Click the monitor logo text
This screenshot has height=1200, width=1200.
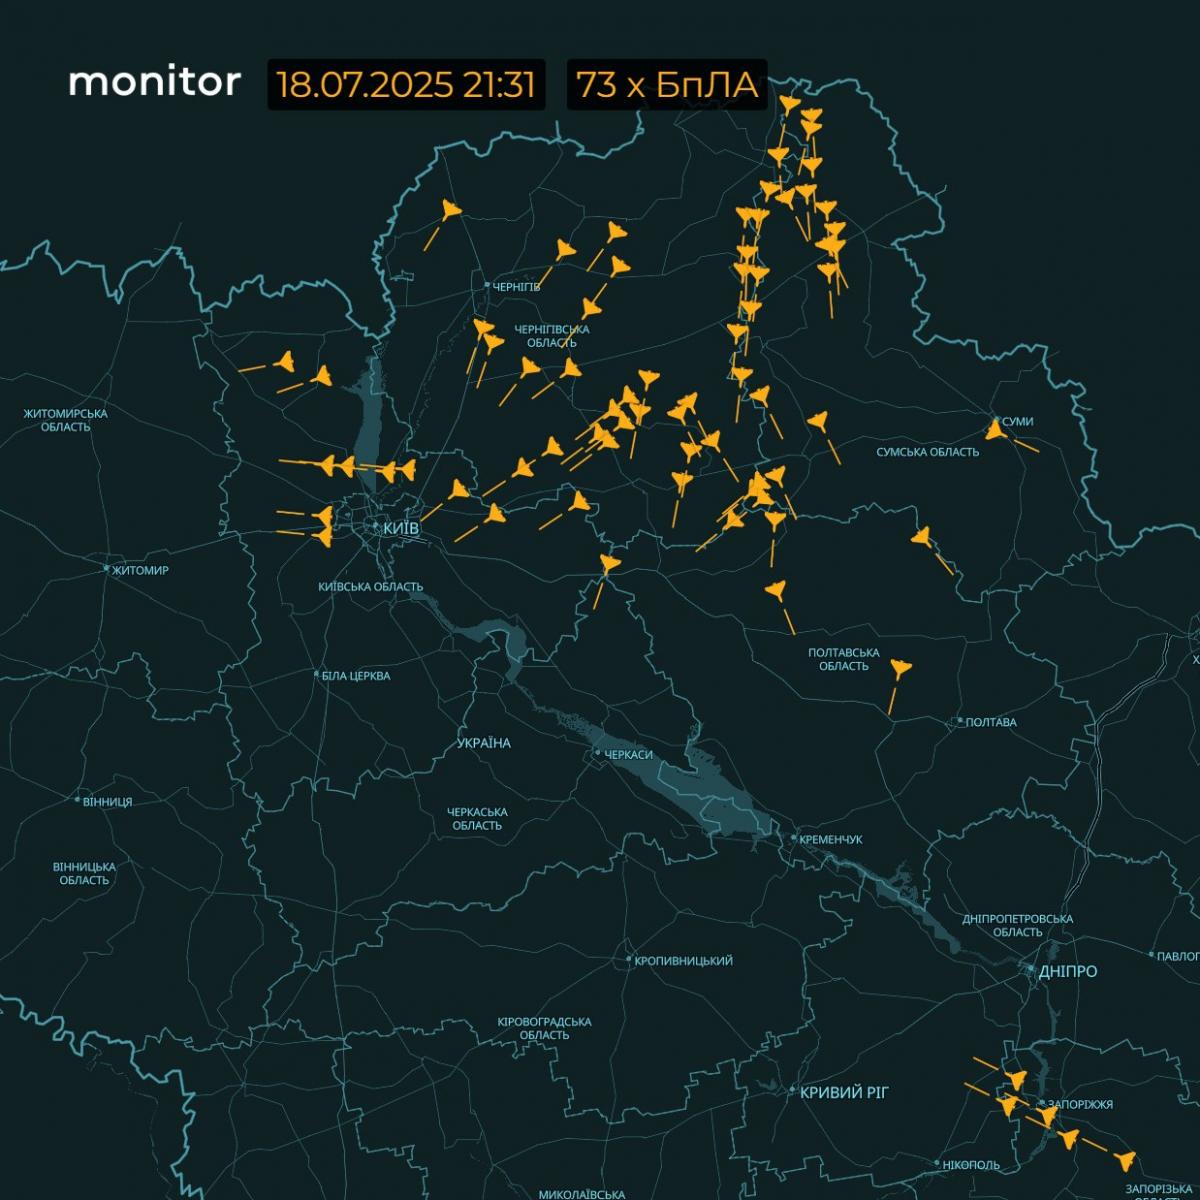(154, 82)
